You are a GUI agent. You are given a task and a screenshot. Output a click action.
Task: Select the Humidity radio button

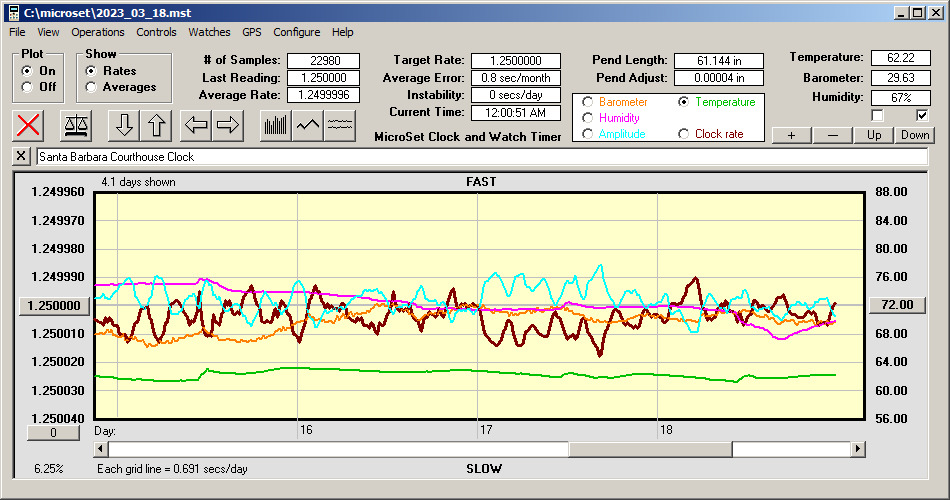(x=587, y=118)
